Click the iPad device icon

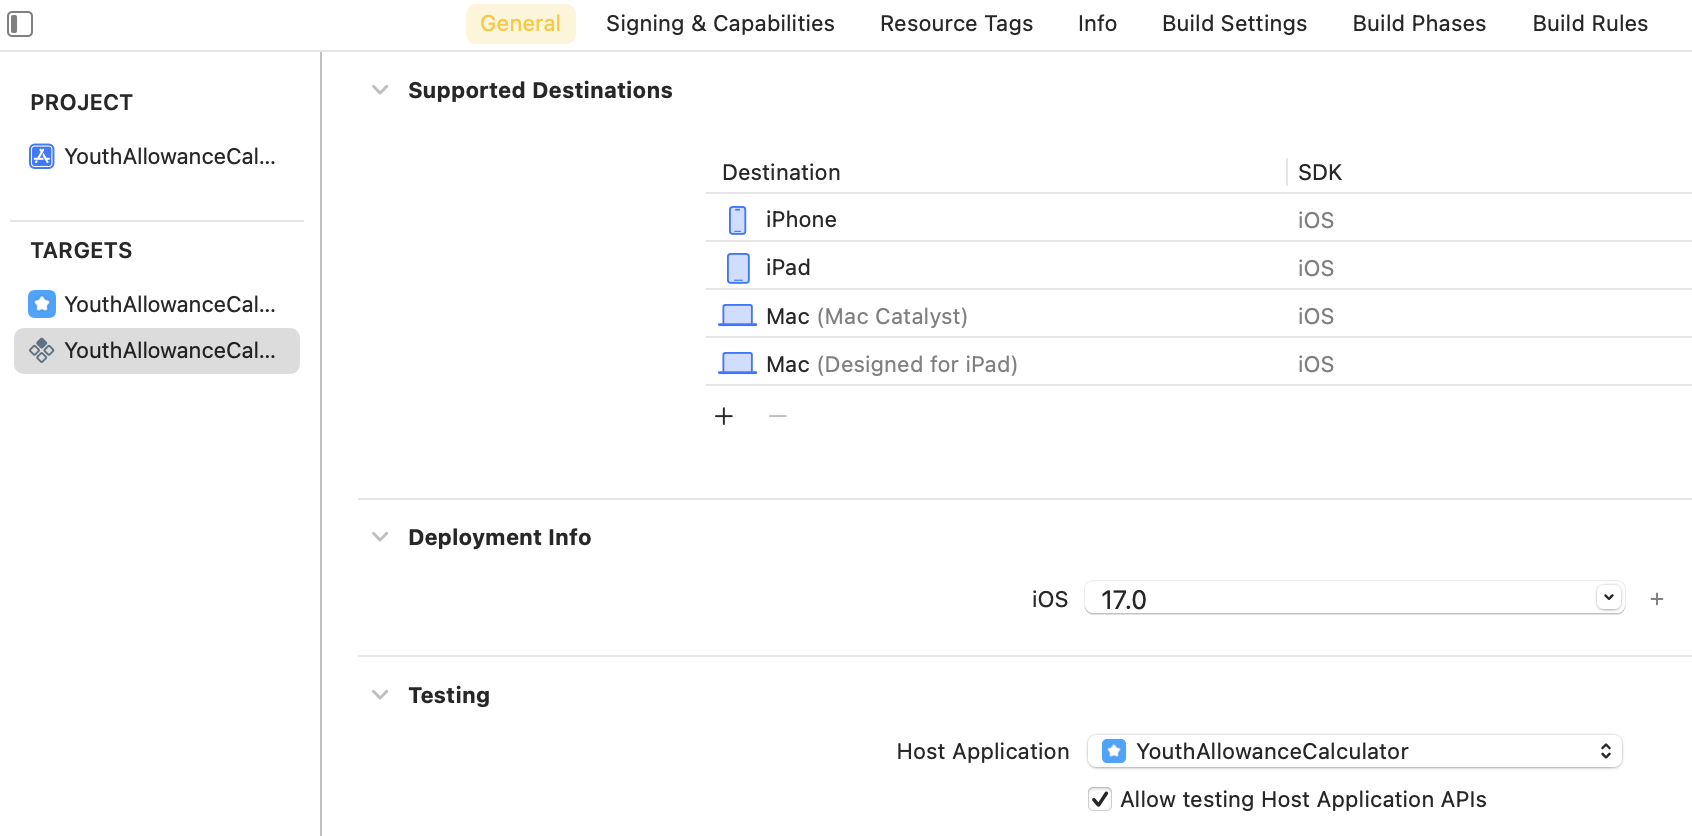tap(738, 268)
